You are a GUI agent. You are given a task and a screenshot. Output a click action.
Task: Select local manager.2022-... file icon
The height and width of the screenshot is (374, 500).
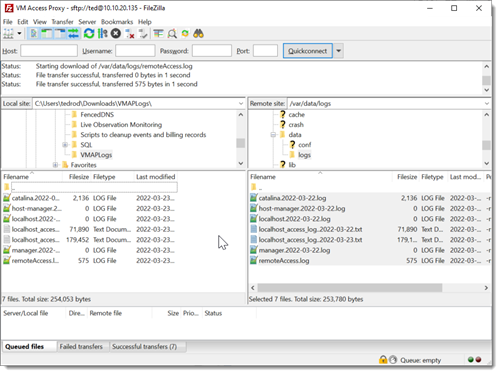pos(7,250)
